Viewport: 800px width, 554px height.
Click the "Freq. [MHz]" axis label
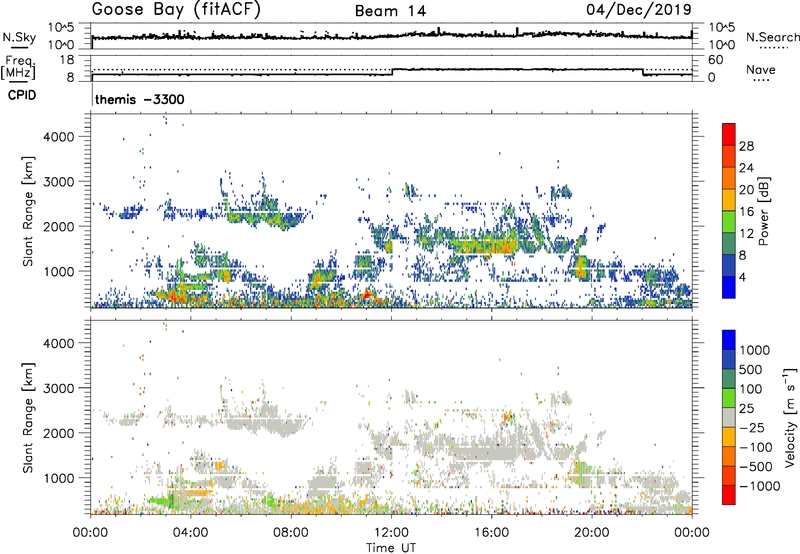click(x=19, y=67)
